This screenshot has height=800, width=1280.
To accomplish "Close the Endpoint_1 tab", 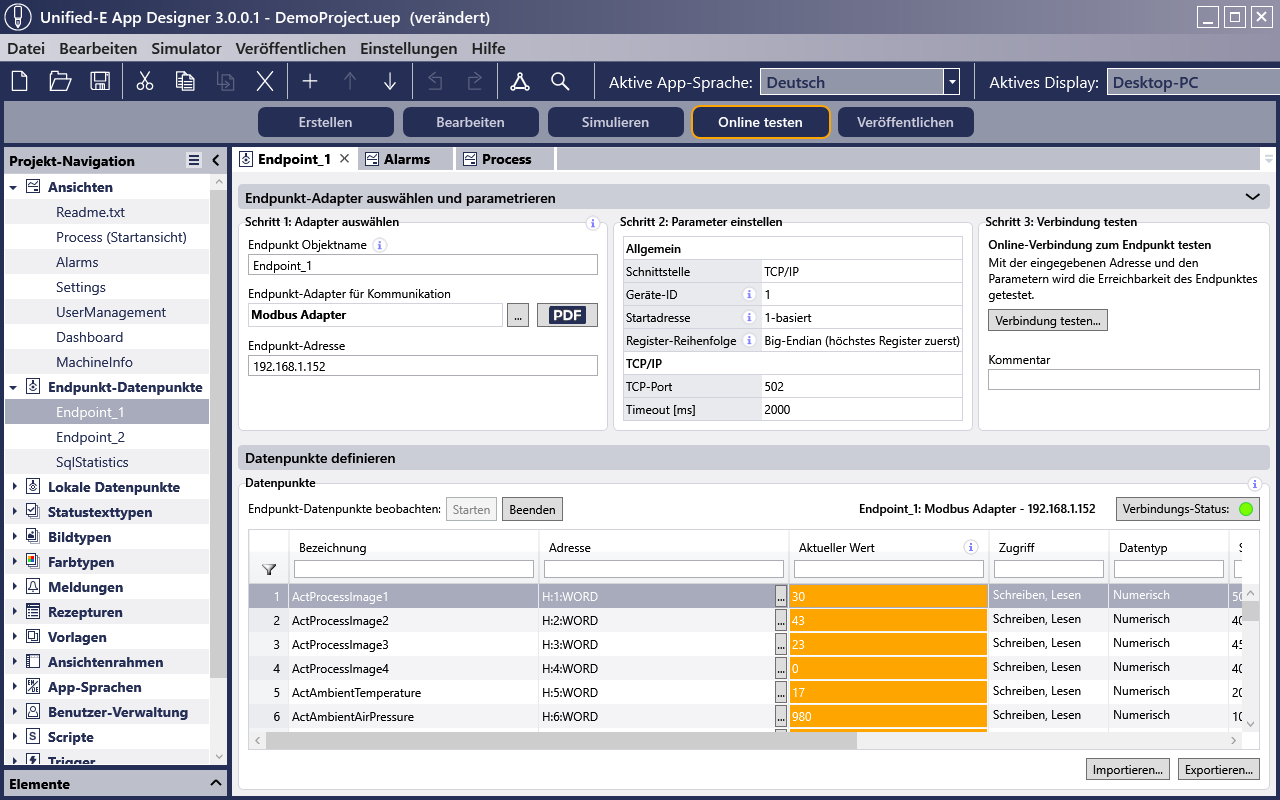I will pyautogui.click(x=344, y=159).
